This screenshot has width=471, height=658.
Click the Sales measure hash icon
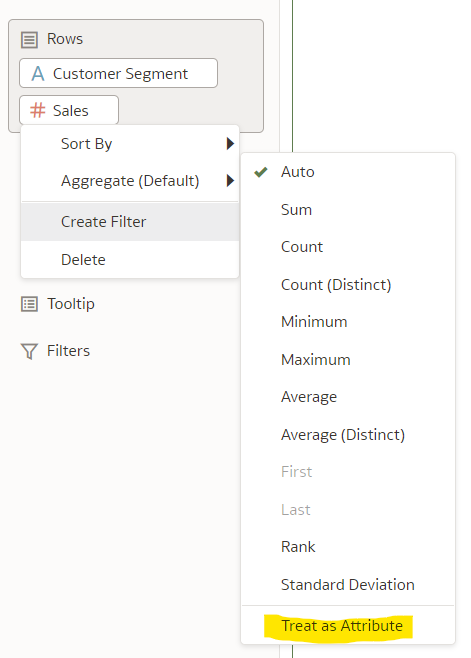pyautogui.click(x=37, y=110)
